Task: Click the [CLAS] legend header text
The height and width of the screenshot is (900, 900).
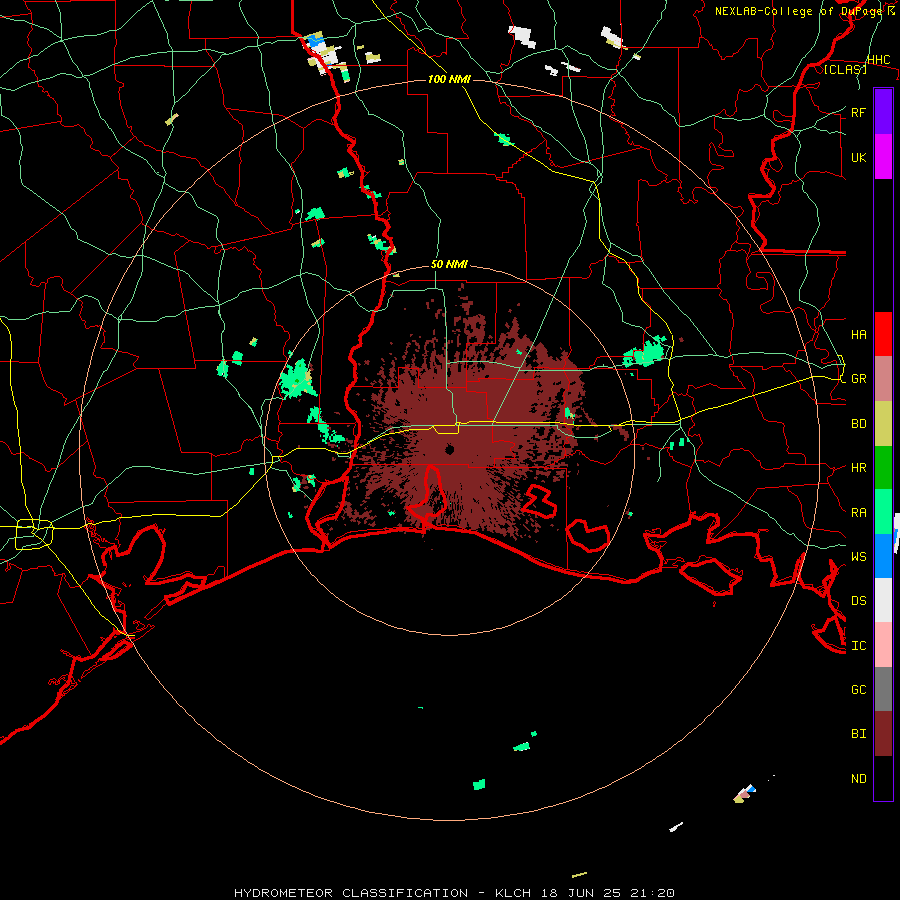Action: 845,69
